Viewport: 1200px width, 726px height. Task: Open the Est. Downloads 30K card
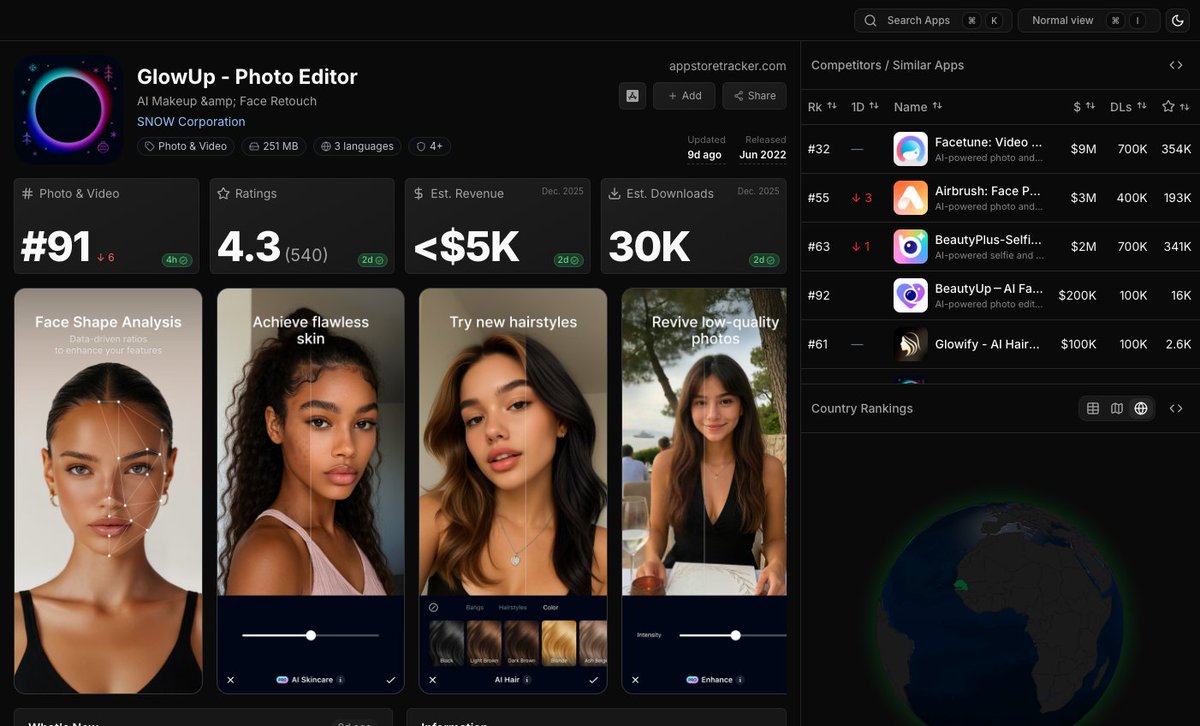click(x=694, y=226)
